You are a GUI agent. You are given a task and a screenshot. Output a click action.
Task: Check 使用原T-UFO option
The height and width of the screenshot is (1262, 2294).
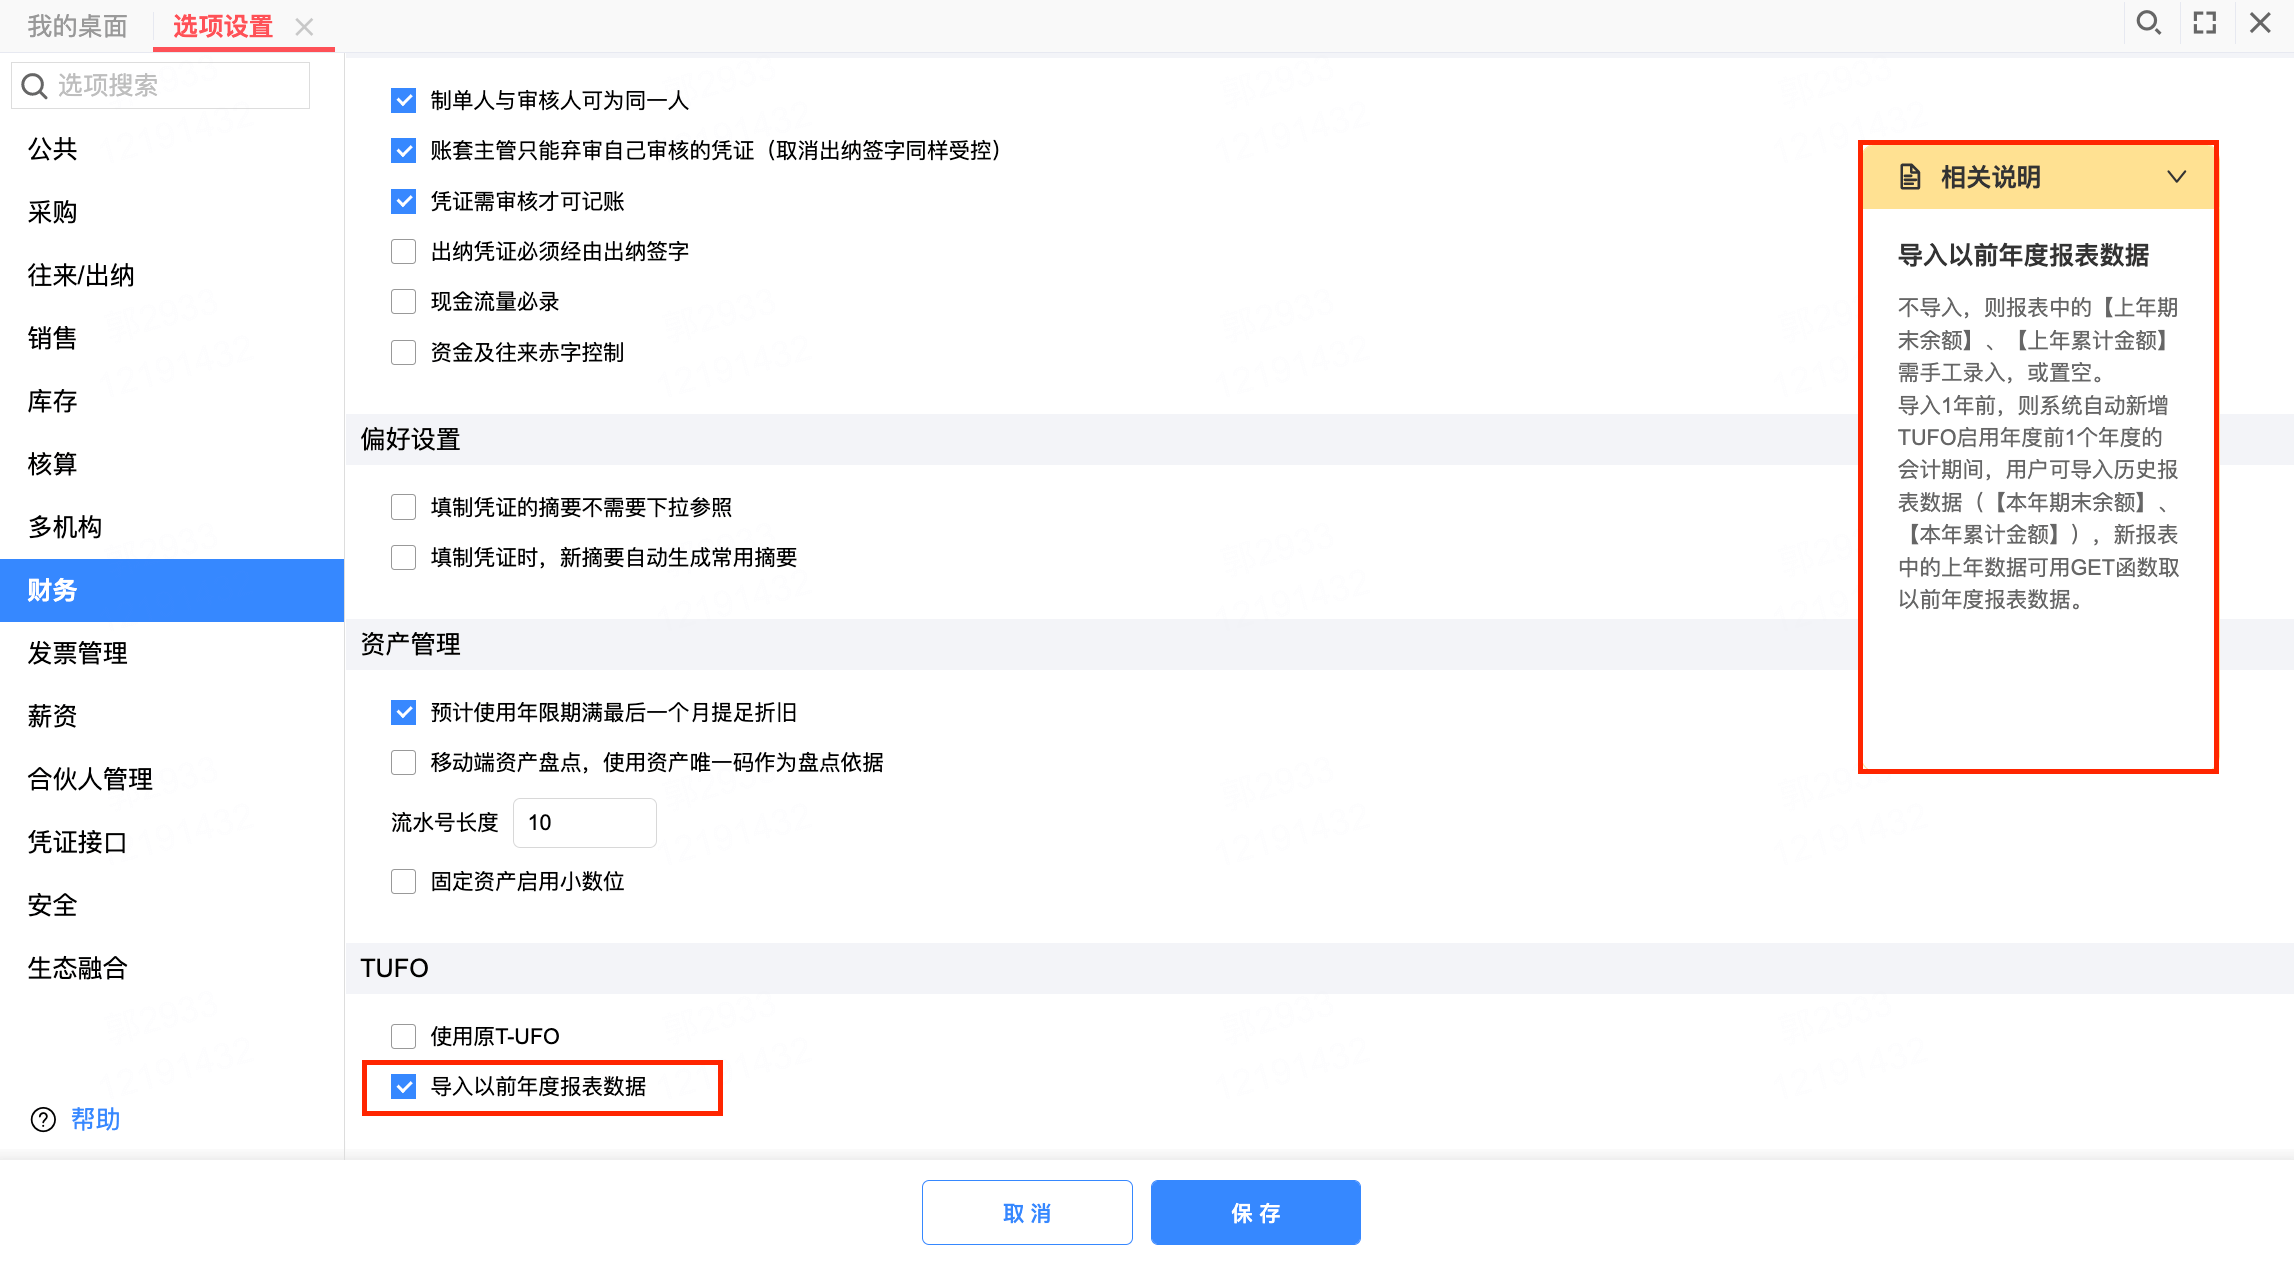[403, 1036]
